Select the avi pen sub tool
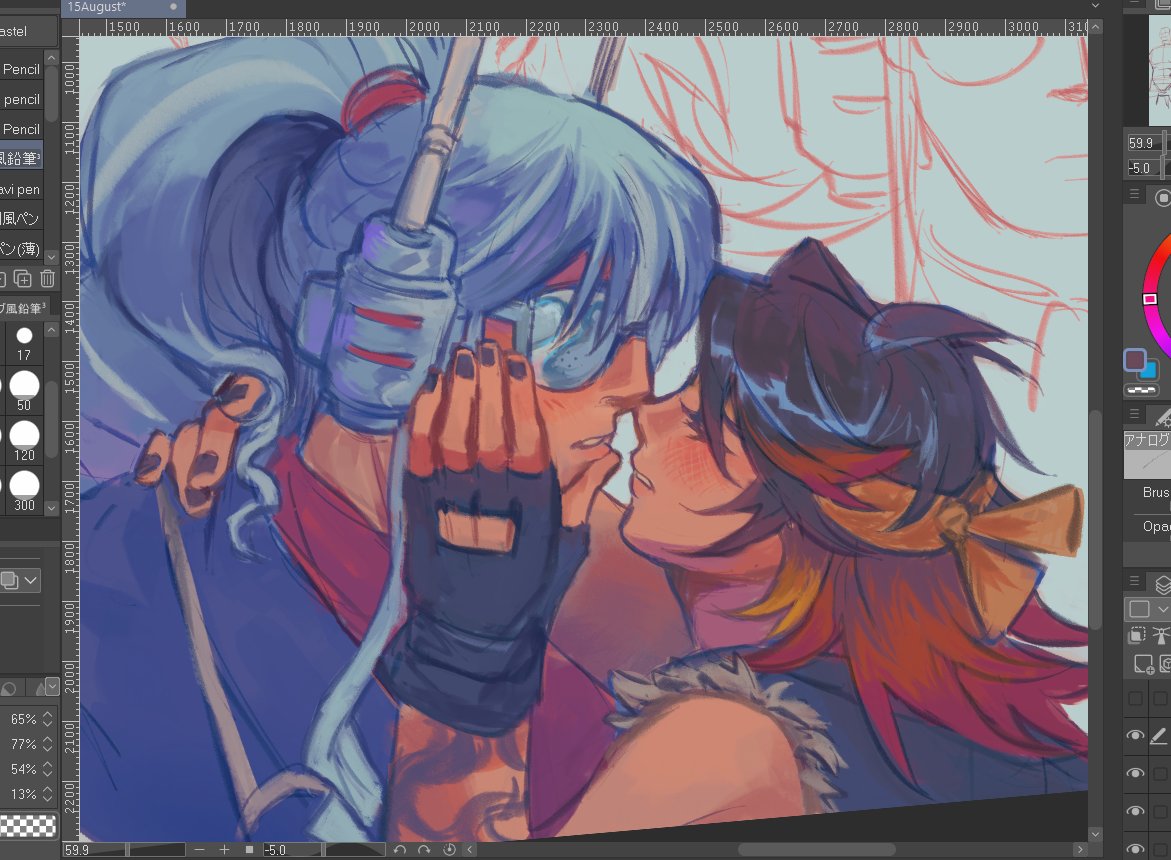Viewport: 1171px width, 860px height. [21, 189]
